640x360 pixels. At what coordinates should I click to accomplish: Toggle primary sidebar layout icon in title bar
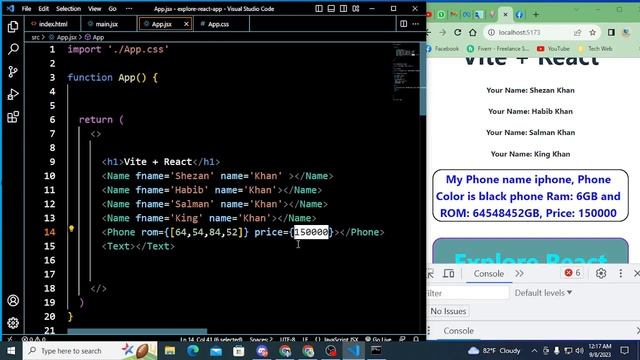pyautogui.click(x=319, y=9)
